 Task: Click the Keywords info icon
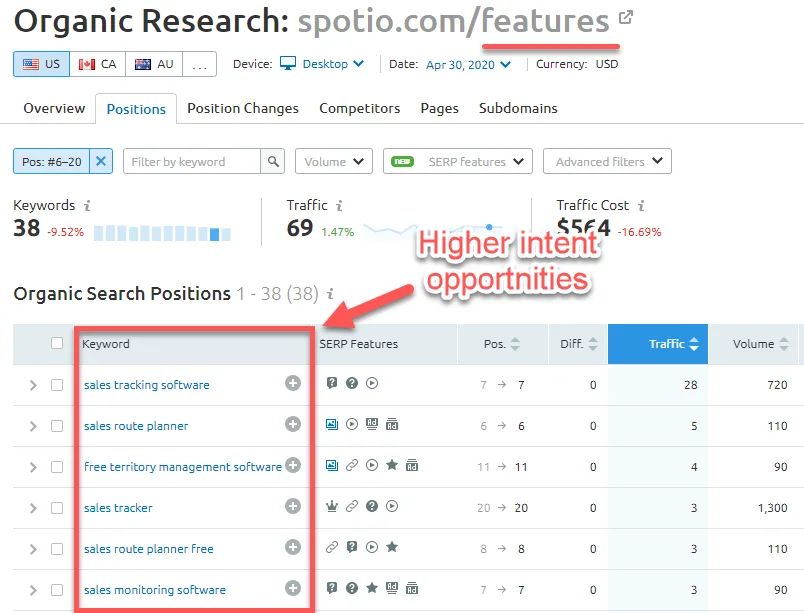coord(88,206)
